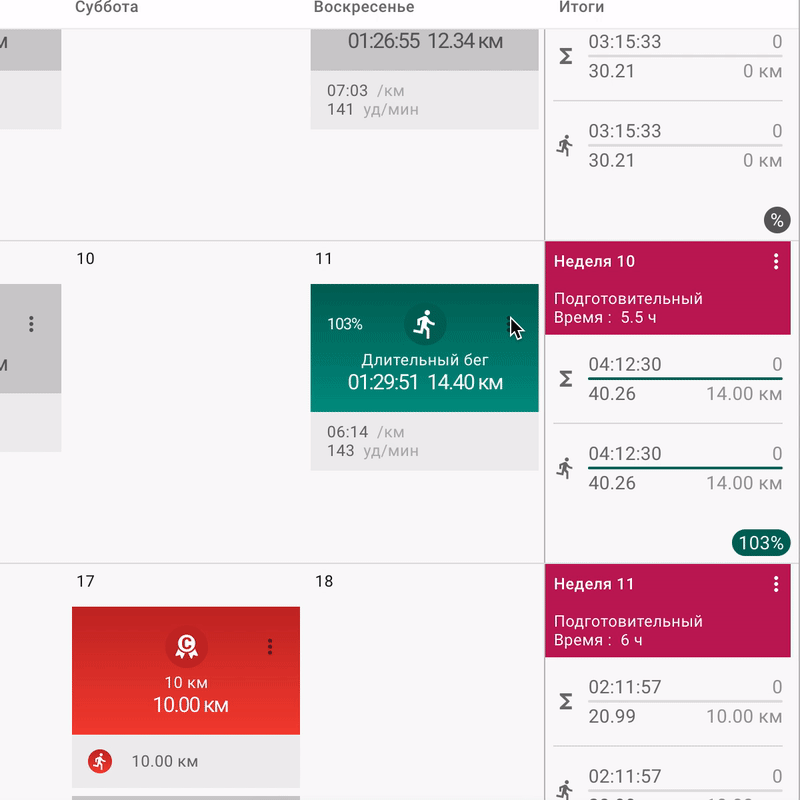The width and height of the screenshot is (800, 800).
Task: Click the sigma icon in Неделя 11 totals
Action: click(x=565, y=702)
